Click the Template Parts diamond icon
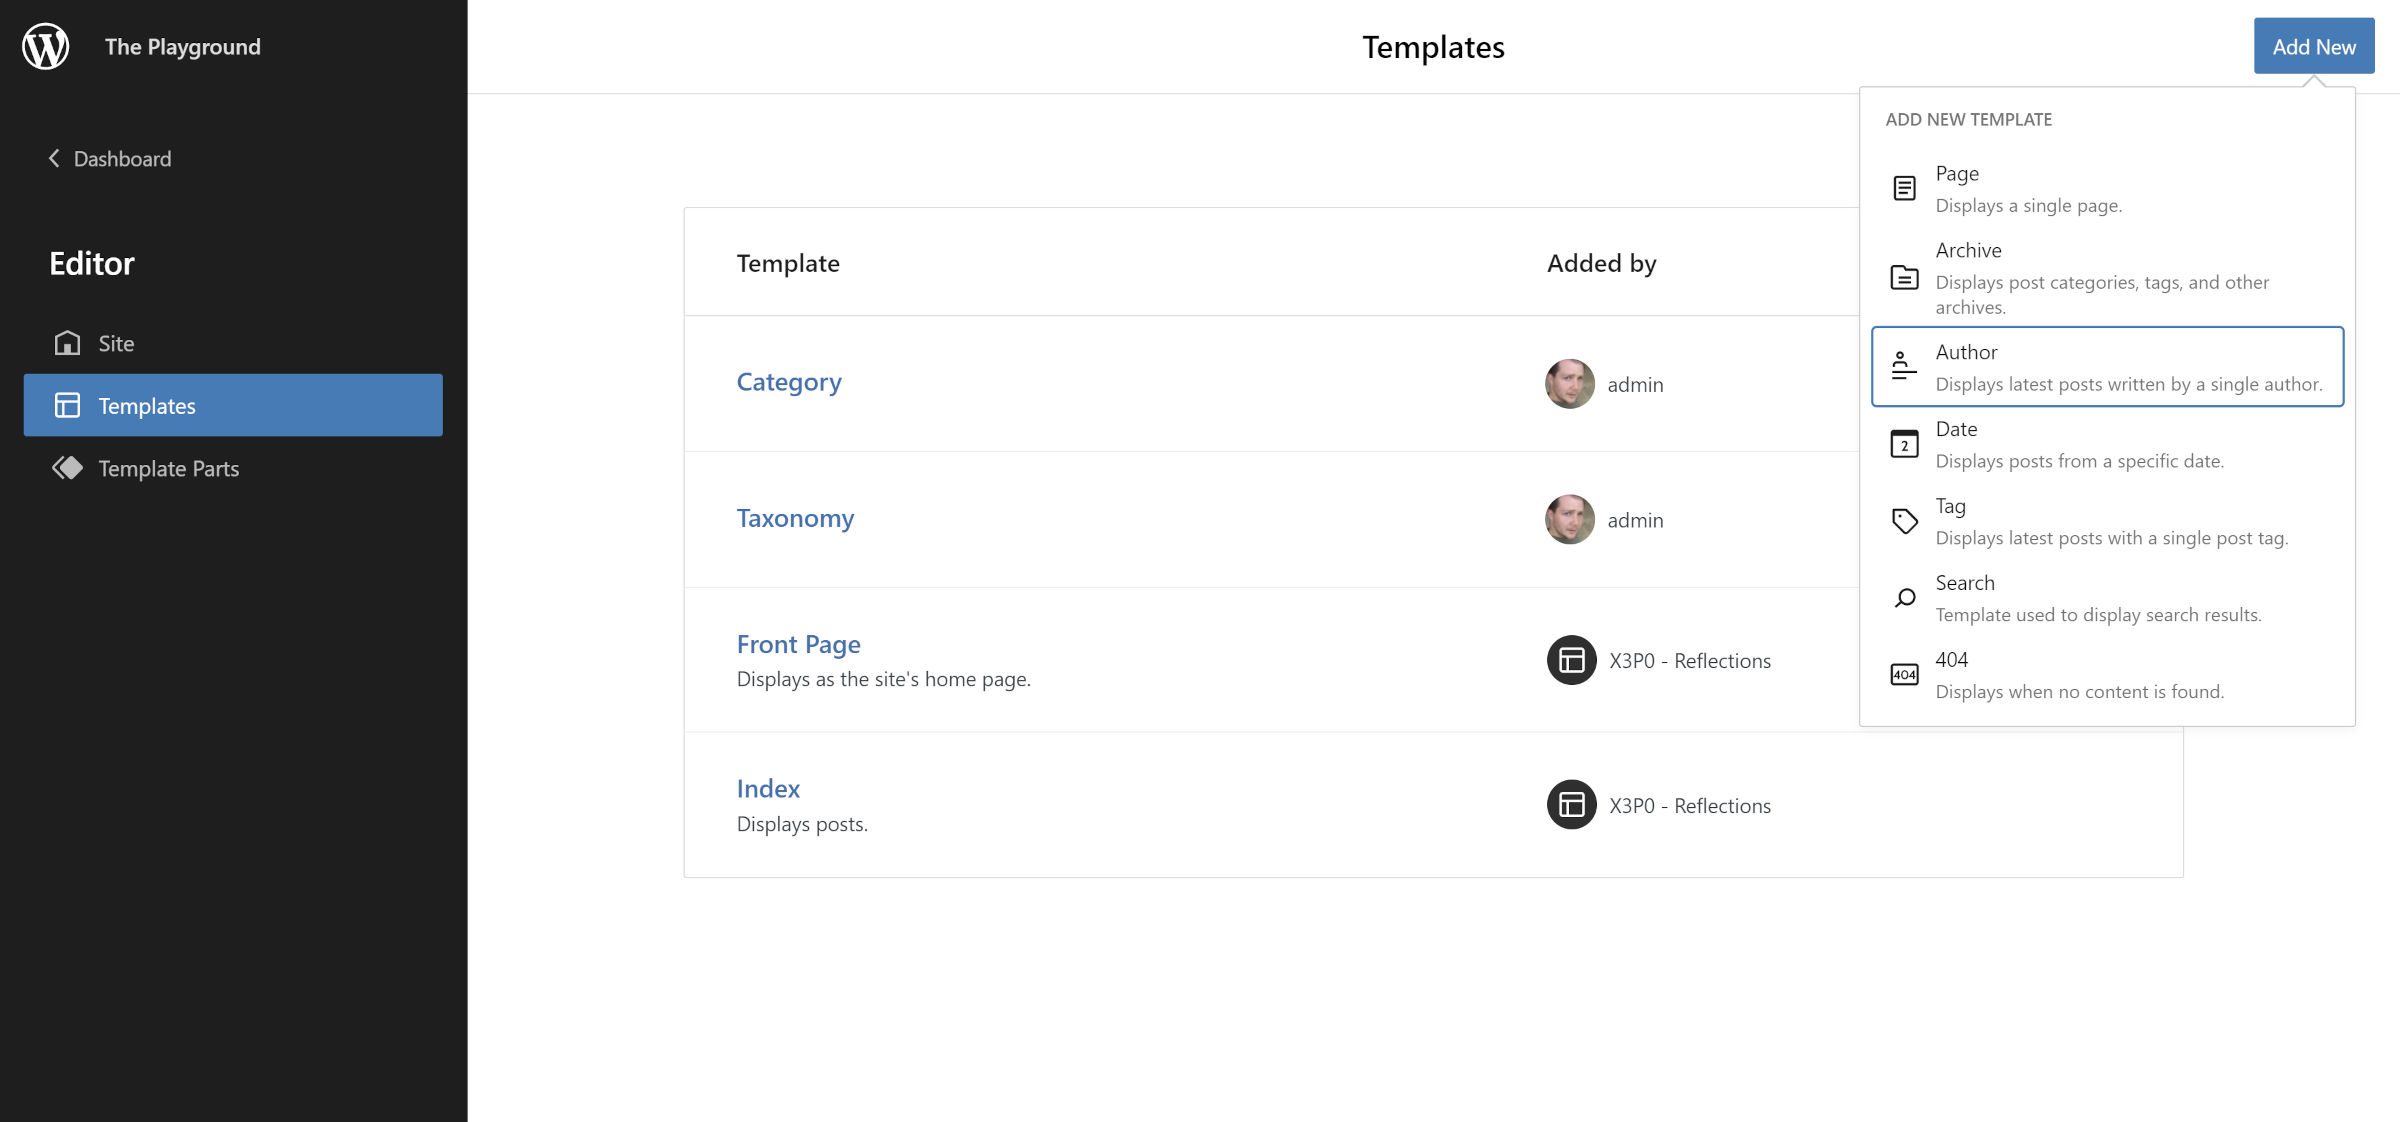This screenshot has height=1122, width=2400. [67, 468]
